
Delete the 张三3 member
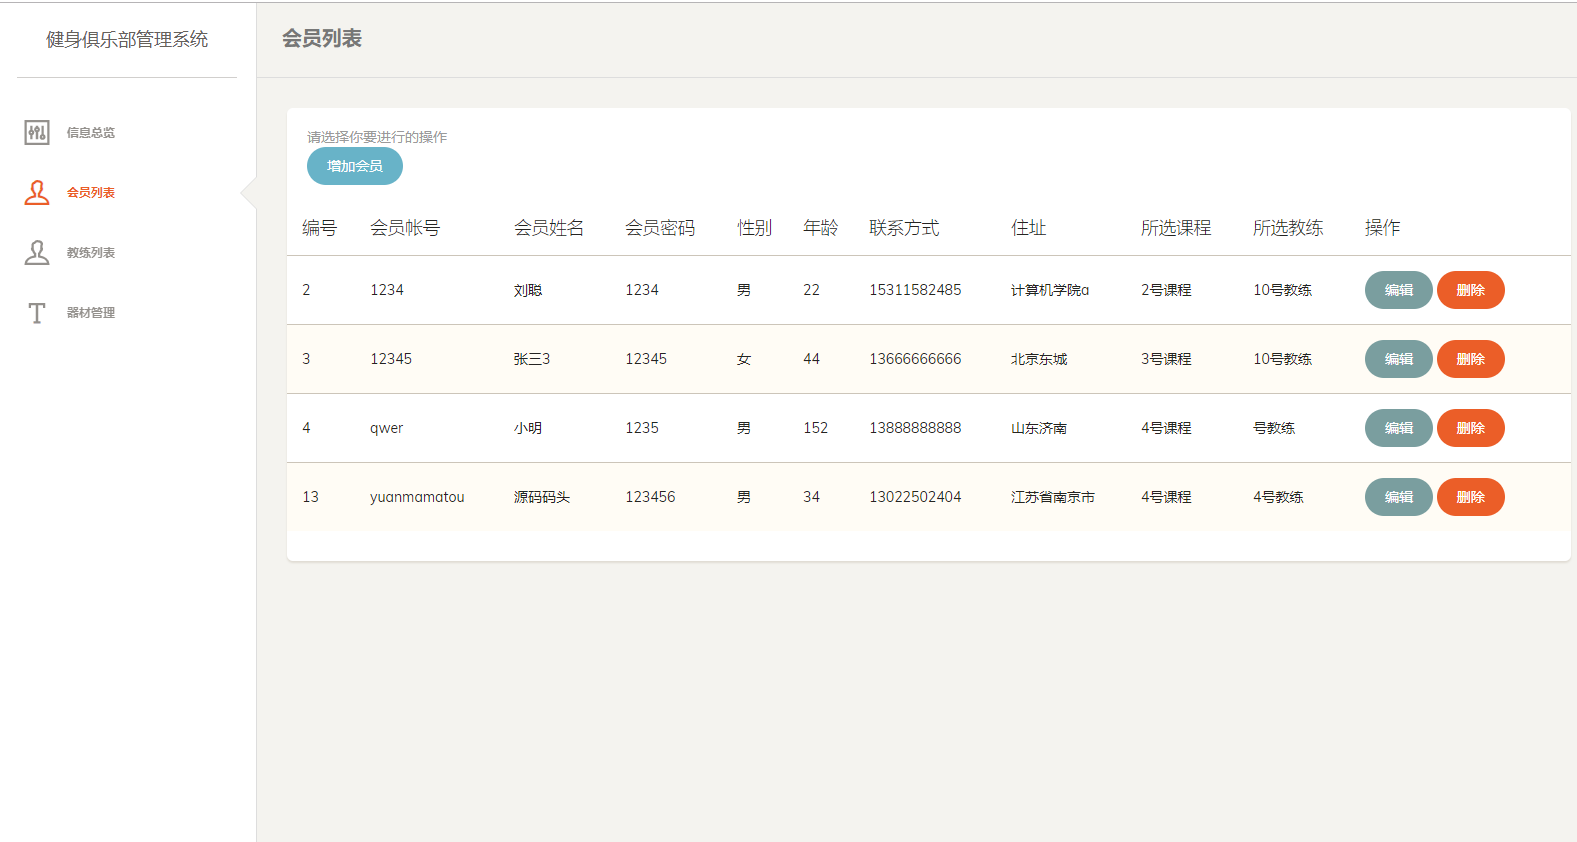point(1470,359)
